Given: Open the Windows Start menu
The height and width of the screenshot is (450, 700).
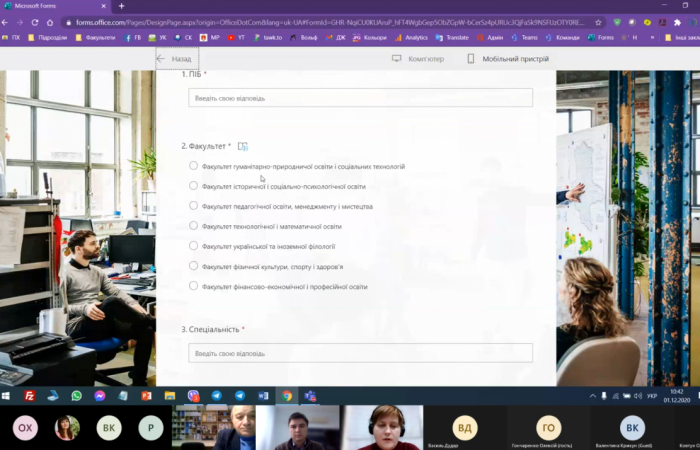Looking at the screenshot, I should pyautogui.click(x=6, y=396).
